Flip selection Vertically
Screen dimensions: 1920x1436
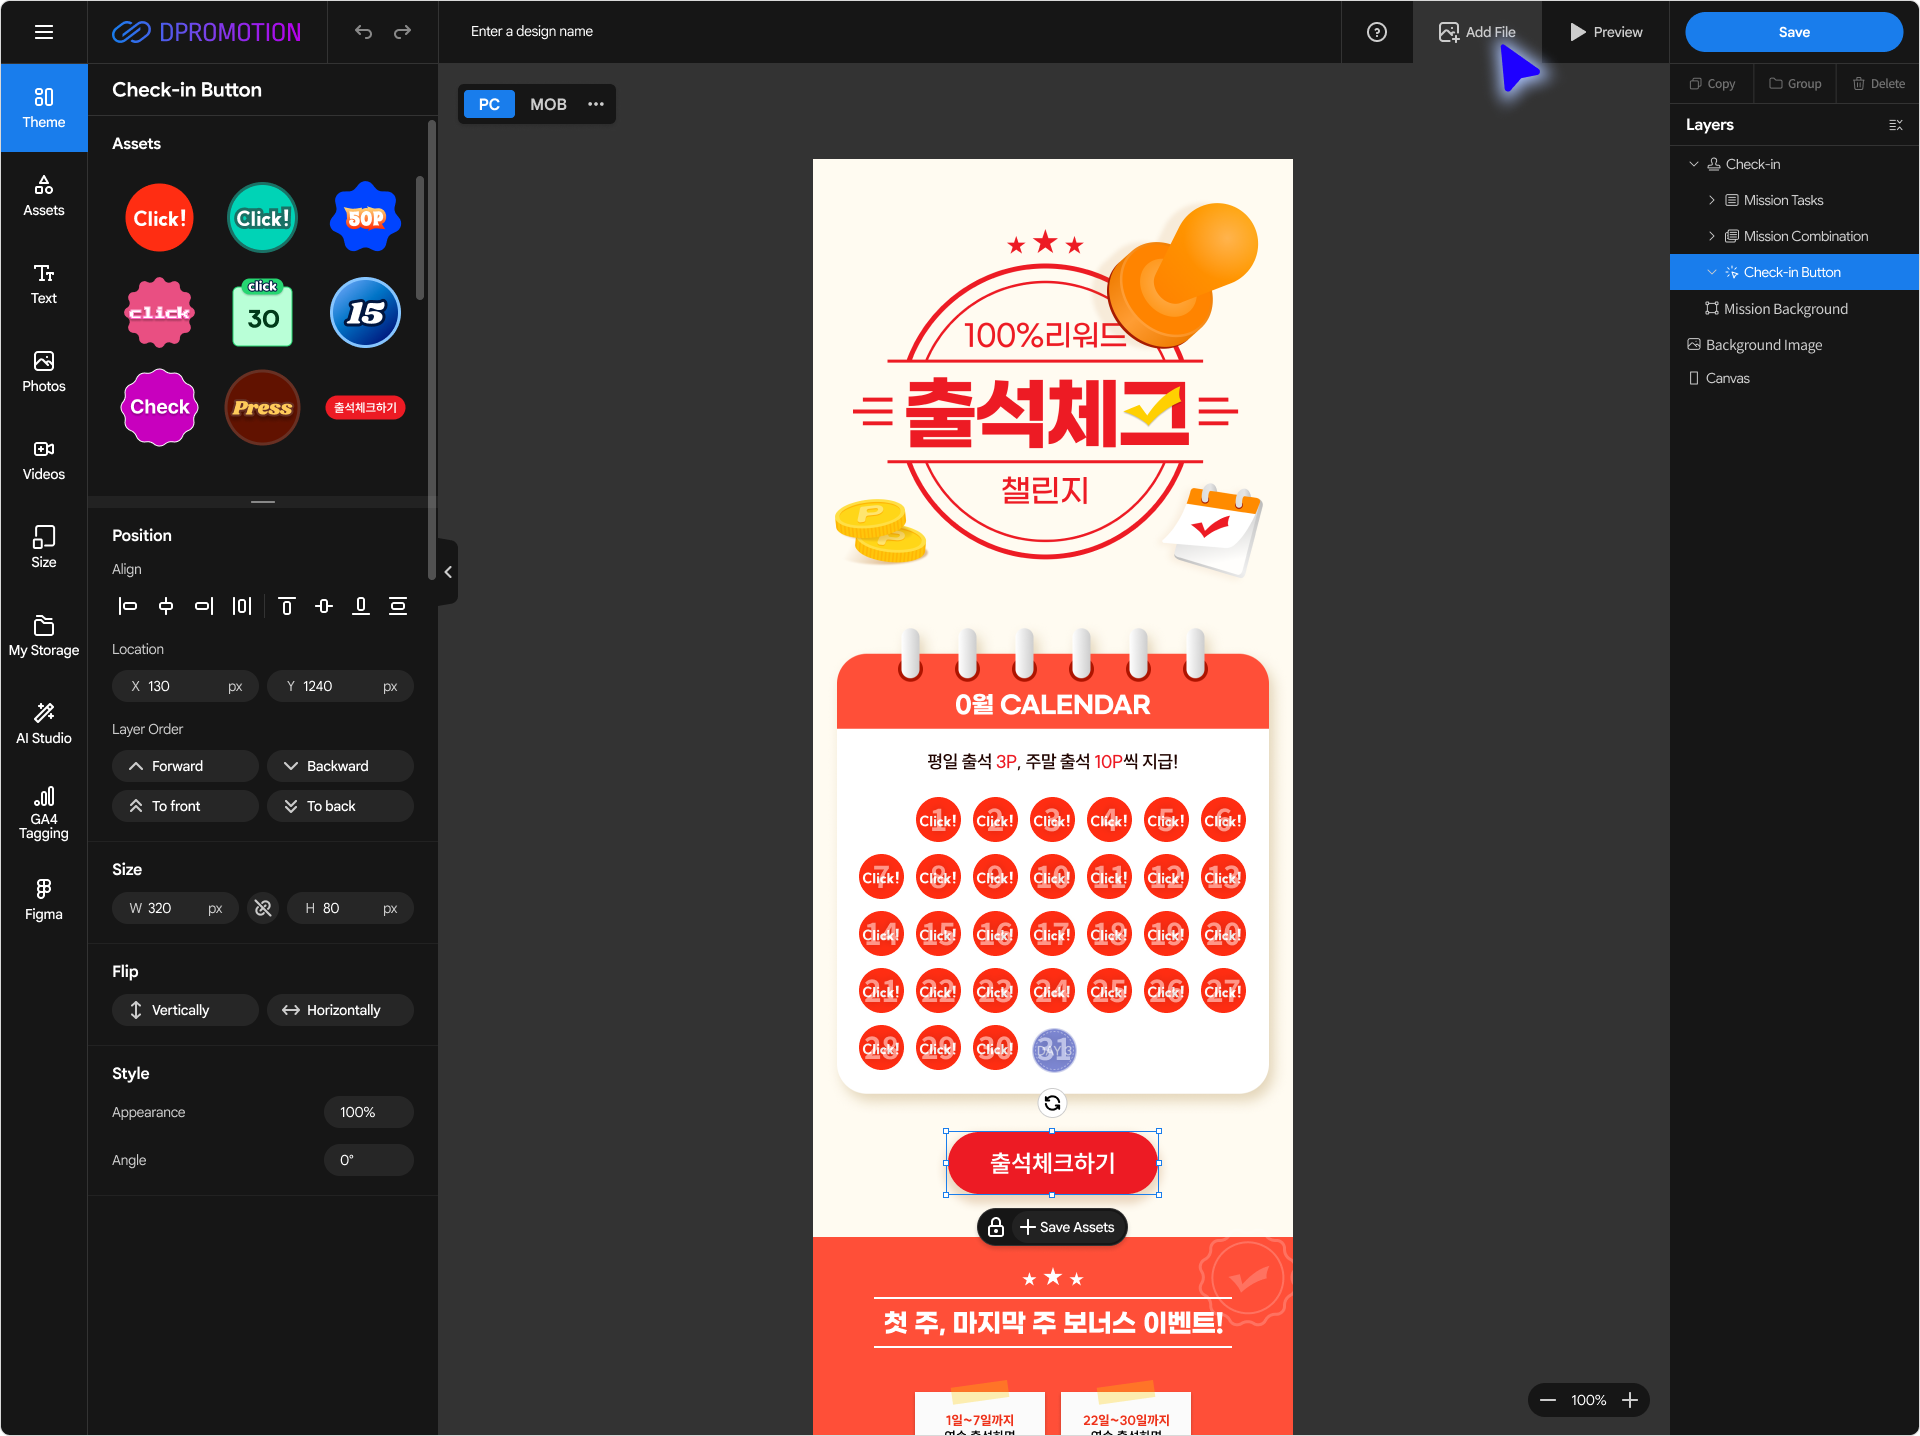click(185, 1010)
